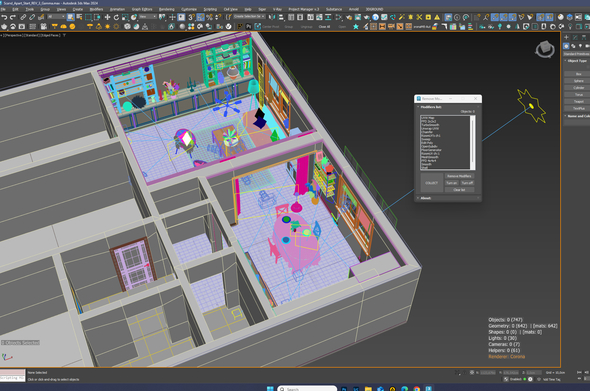Screen dimensions: 590x391
Task: Open the Create Selection Set dropdown
Action: pyautogui.click(x=249, y=17)
